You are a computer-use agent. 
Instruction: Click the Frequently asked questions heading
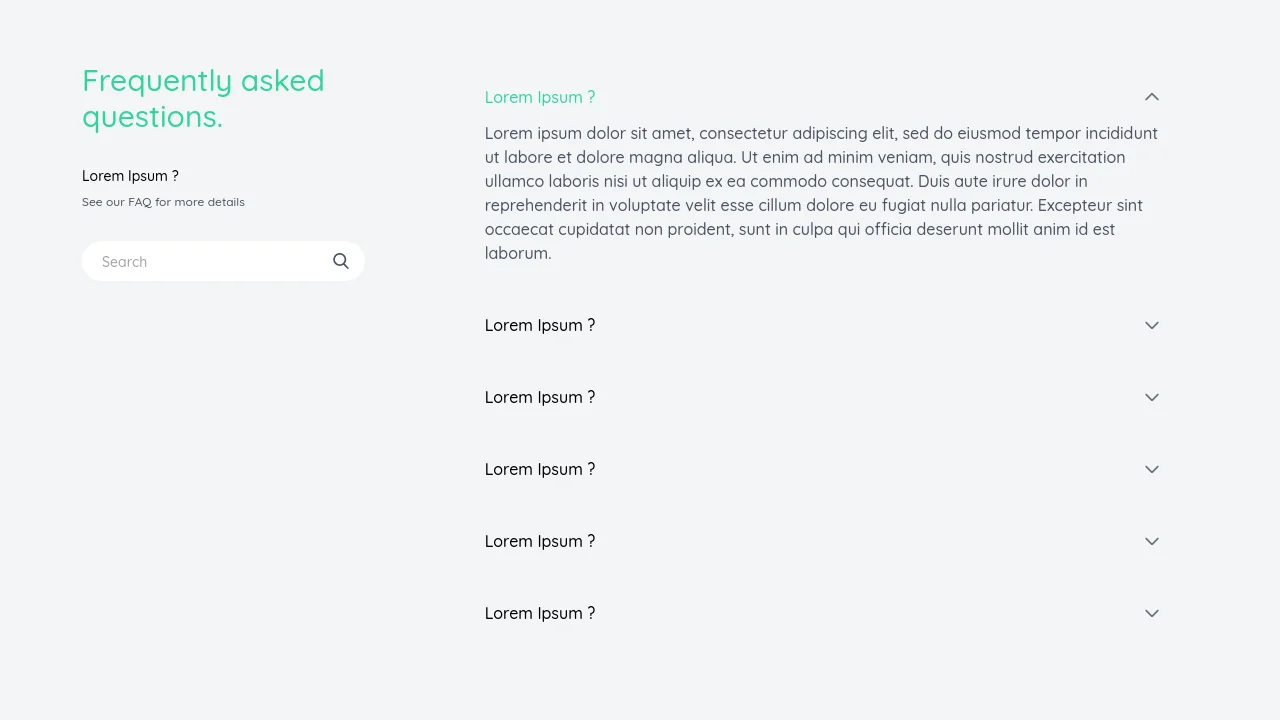point(203,98)
